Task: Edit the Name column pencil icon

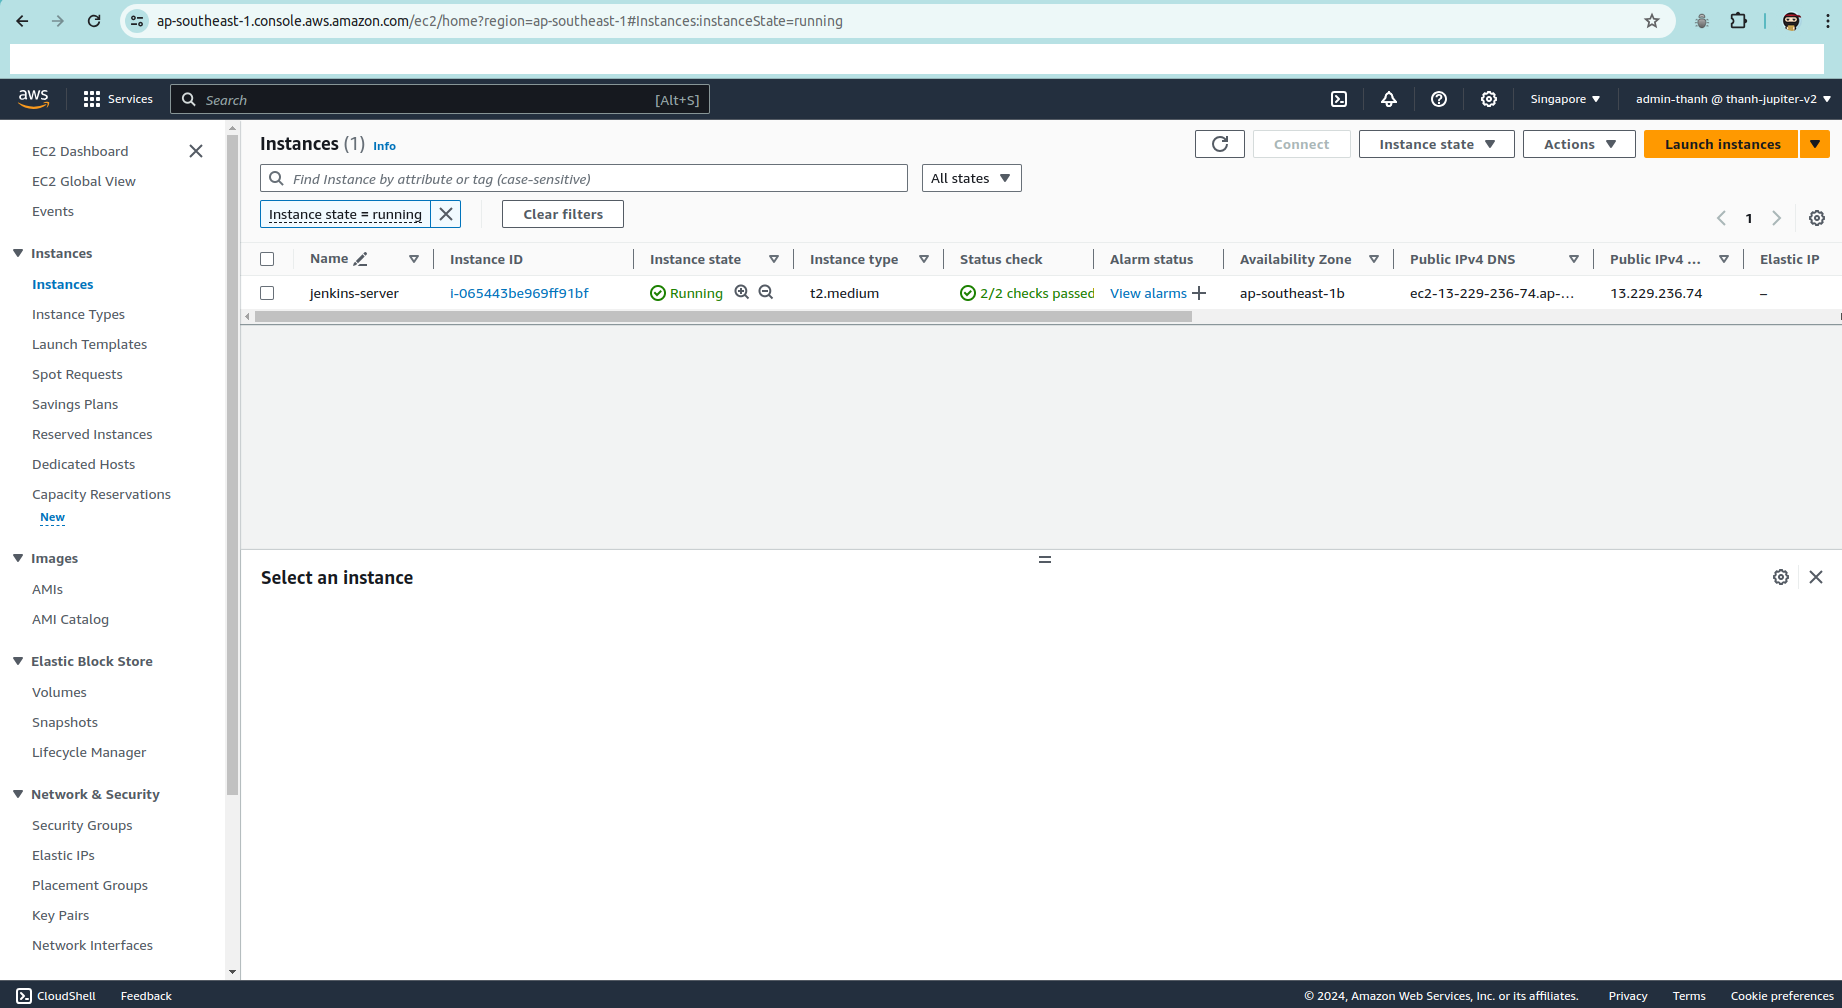Action: tap(361, 259)
